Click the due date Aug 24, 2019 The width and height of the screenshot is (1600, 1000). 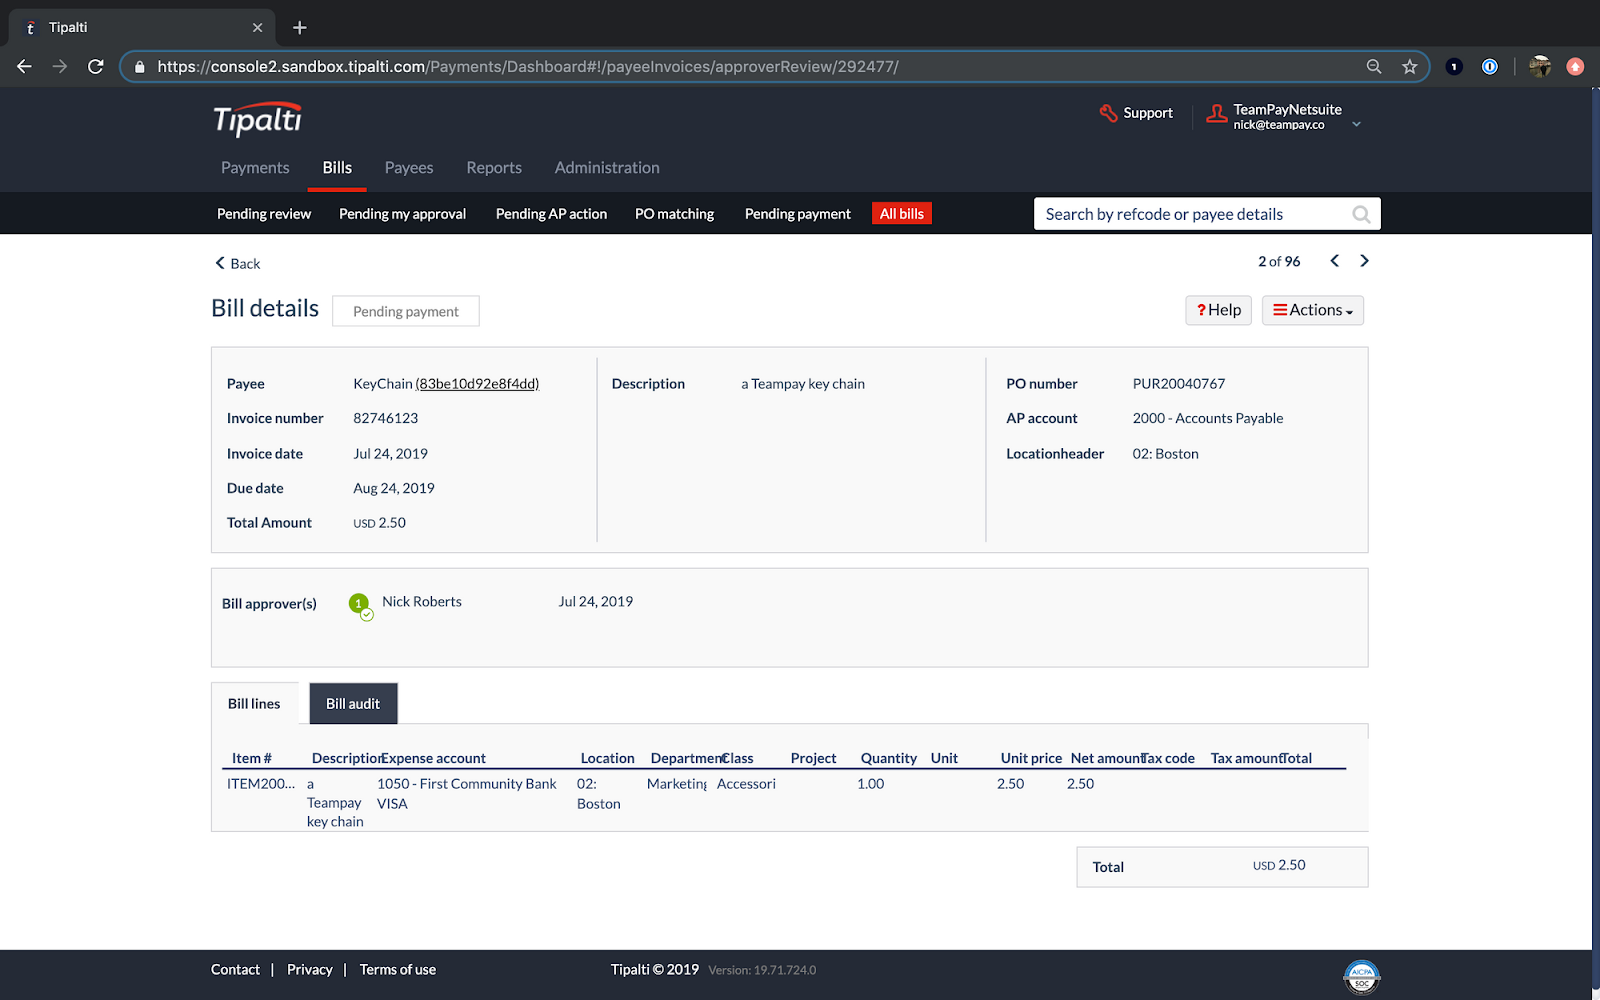pyautogui.click(x=394, y=488)
